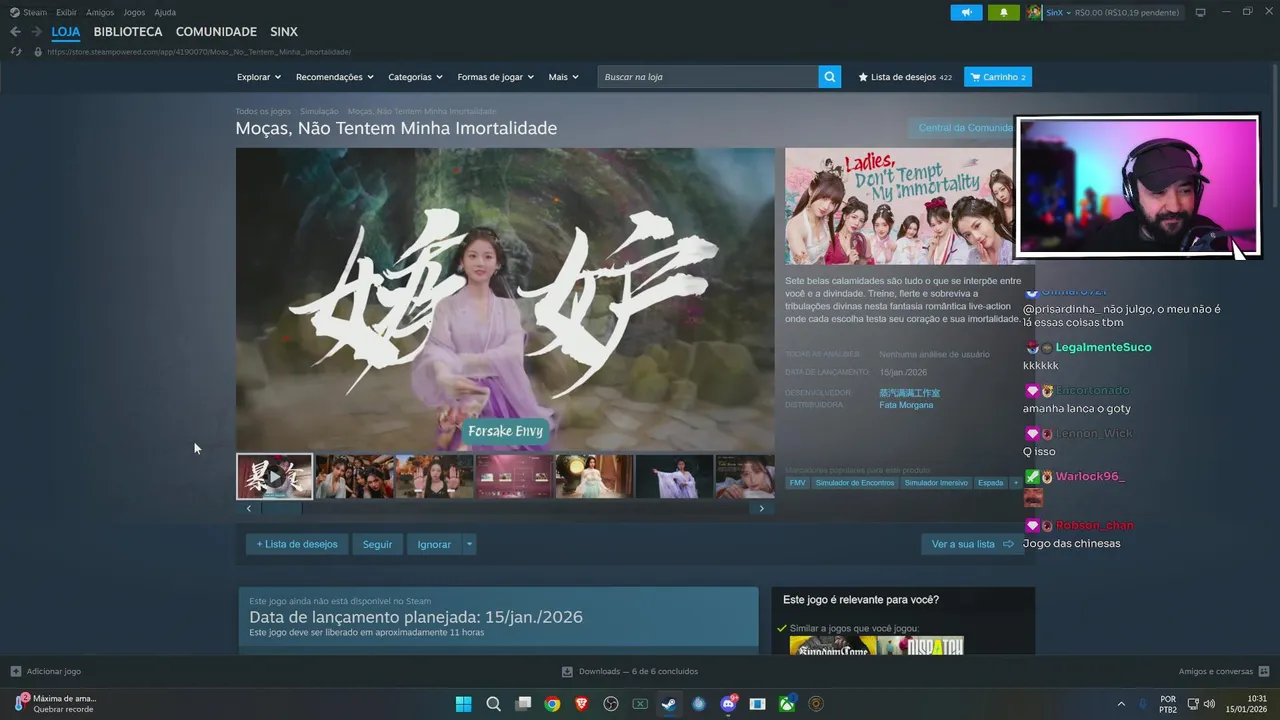
Task: Switch to the BIBLIOTECA tab
Action: pyautogui.click(x=128, y=32)
